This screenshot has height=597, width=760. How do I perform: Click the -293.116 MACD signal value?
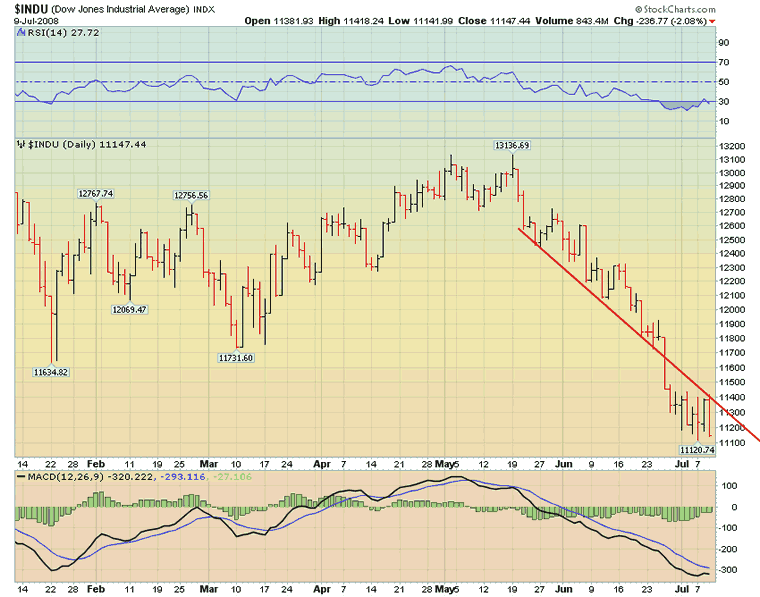click(x=182, y=477)
